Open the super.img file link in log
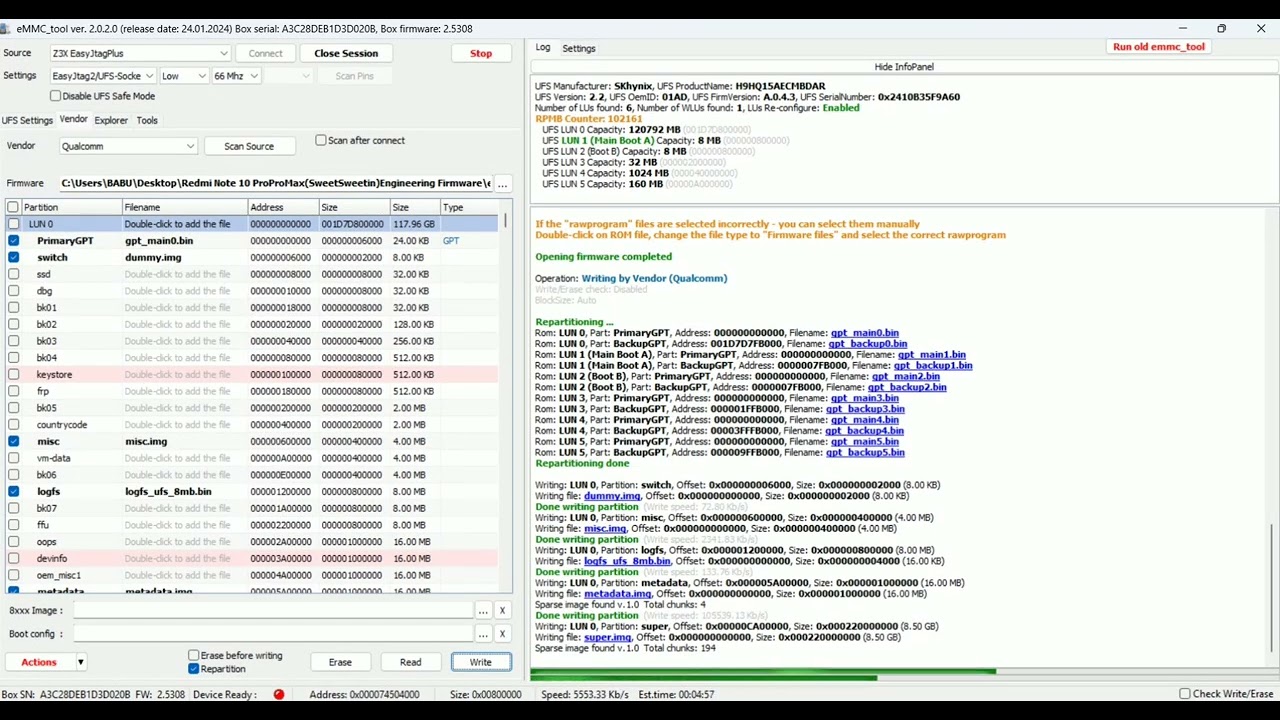This screenshot has width=1280, height=720. click(x=608, y=637)
